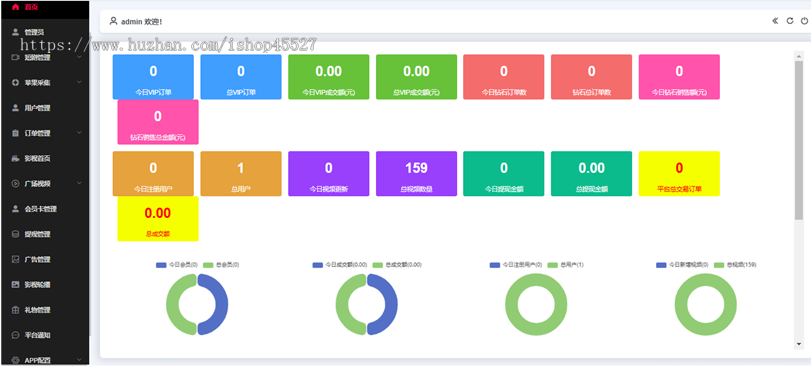Click the clipboard icon beside 订单管理
Viewport: 811px width, 366px height.
pyautogui.click(x=15, y=133)
